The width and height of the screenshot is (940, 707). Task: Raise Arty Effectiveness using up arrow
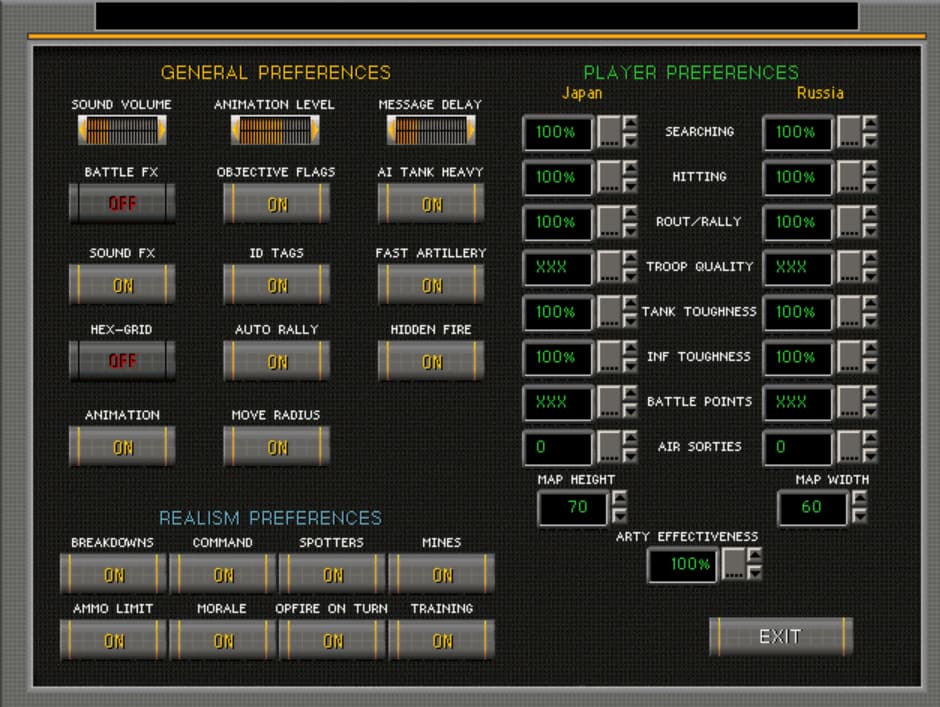click(x=754, y=557)
